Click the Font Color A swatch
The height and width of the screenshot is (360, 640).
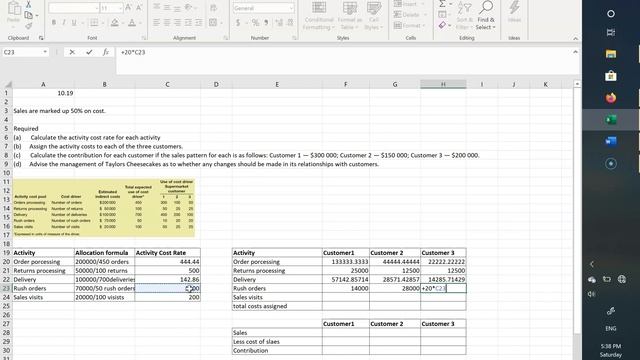point(132,23)
